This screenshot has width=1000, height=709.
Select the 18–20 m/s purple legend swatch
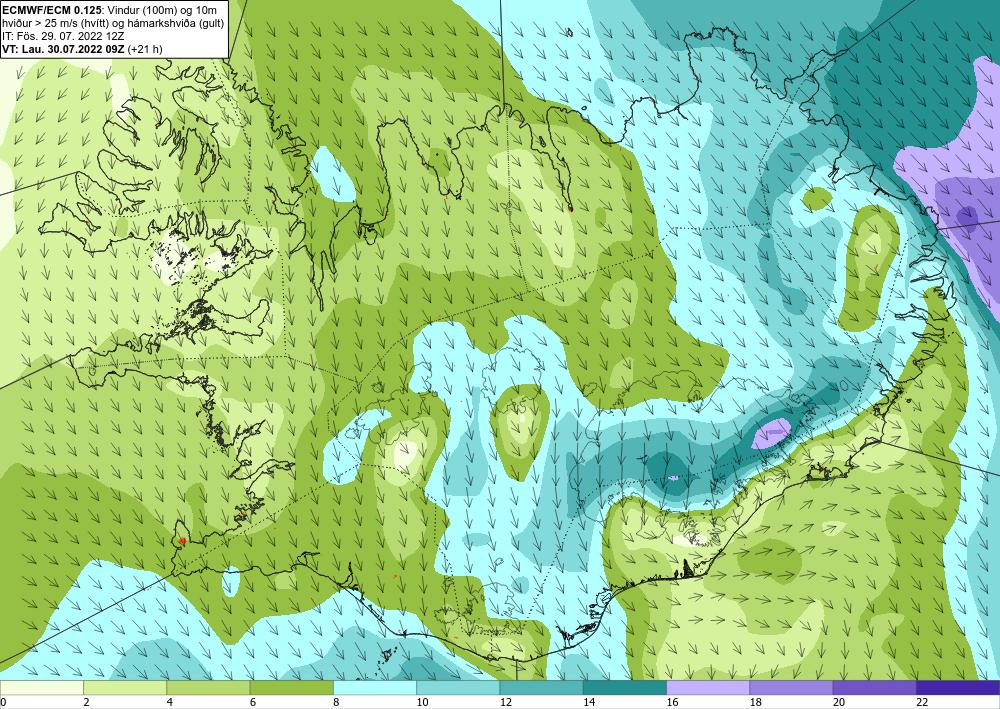791,688
